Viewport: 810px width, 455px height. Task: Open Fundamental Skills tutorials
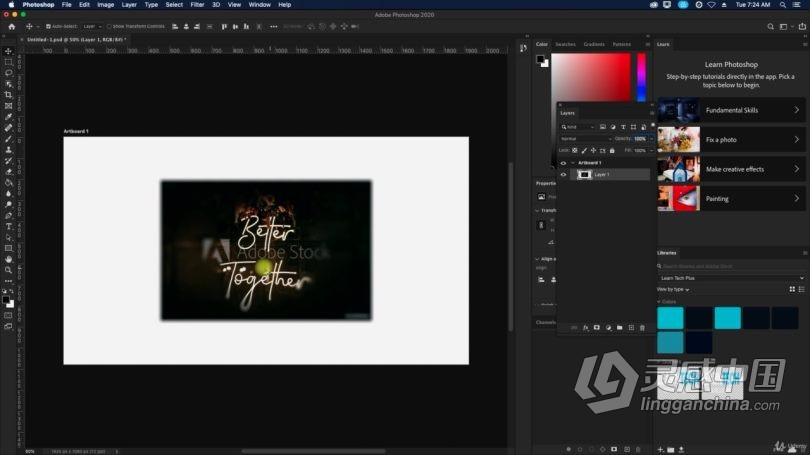731,110
